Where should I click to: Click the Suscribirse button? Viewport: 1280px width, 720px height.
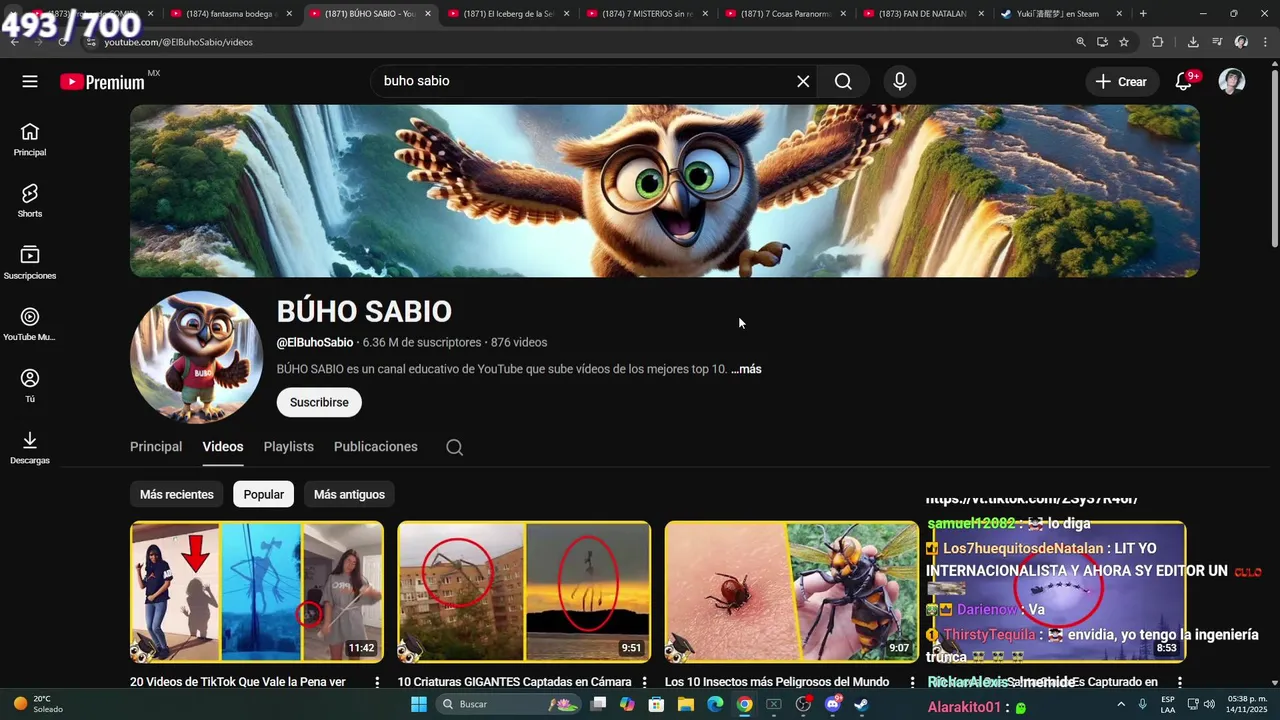pyautogui.click(x=319, y=402)
